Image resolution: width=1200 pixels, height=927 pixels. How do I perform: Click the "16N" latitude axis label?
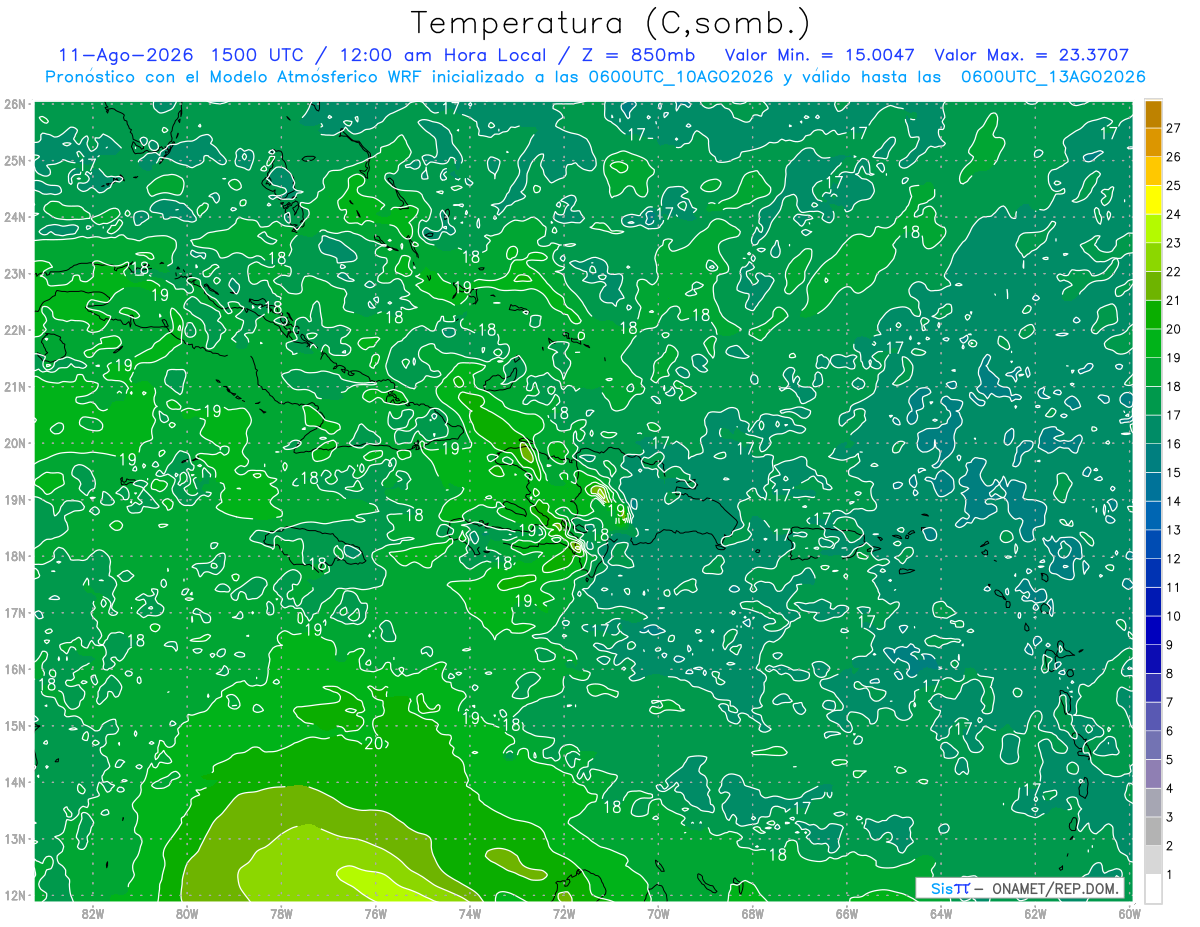tap(14, 669)
